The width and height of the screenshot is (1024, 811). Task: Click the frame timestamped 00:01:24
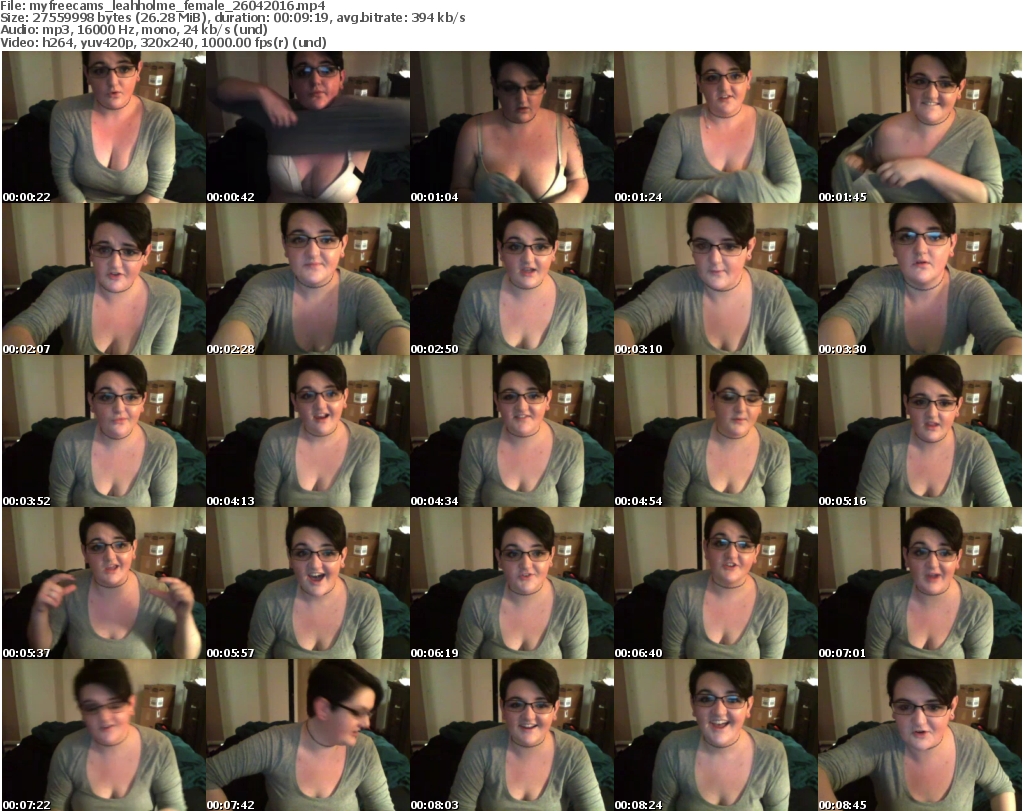716,127
